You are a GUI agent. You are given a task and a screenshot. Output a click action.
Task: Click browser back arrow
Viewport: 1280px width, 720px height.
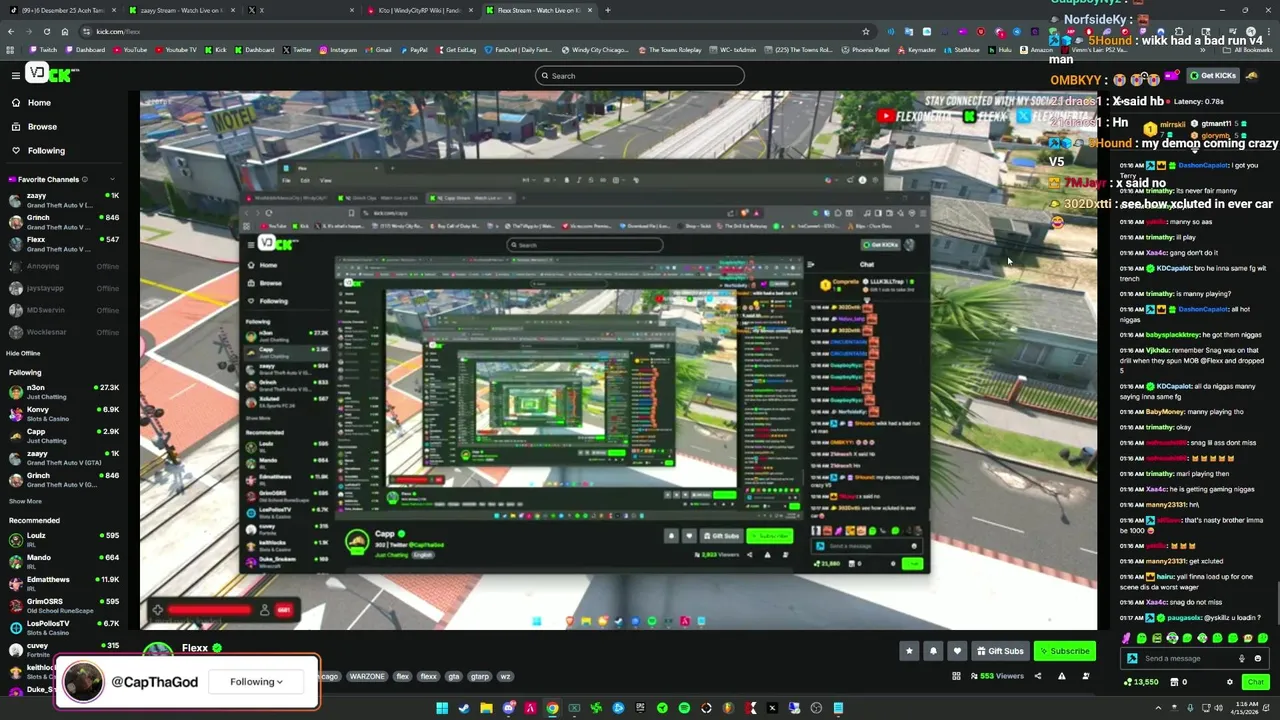(x=10, y=31)
